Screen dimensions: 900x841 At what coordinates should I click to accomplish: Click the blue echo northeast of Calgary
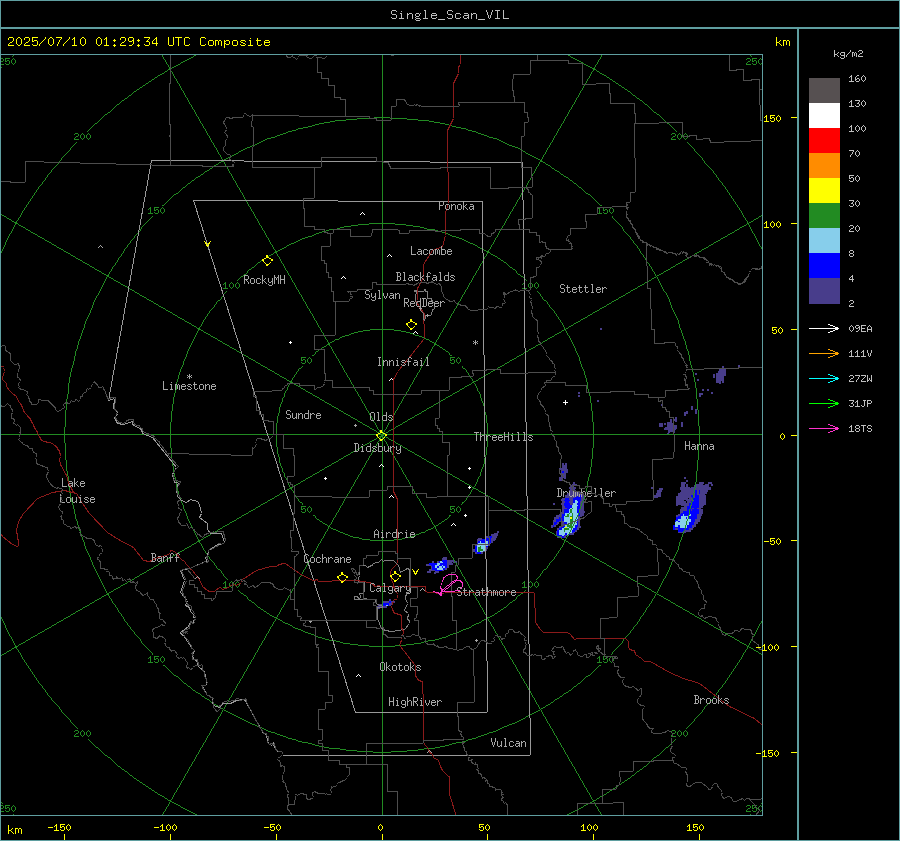click(440, 565)
